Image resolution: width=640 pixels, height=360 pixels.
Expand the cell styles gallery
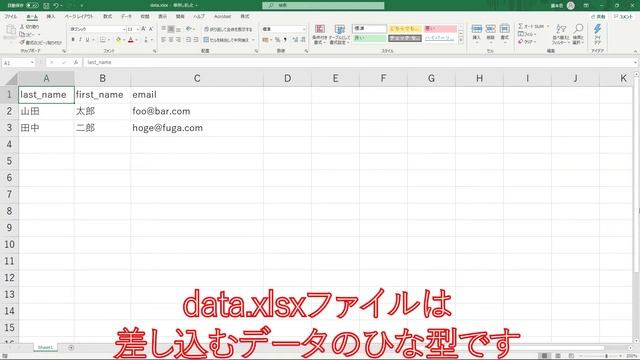click(461, 41)
